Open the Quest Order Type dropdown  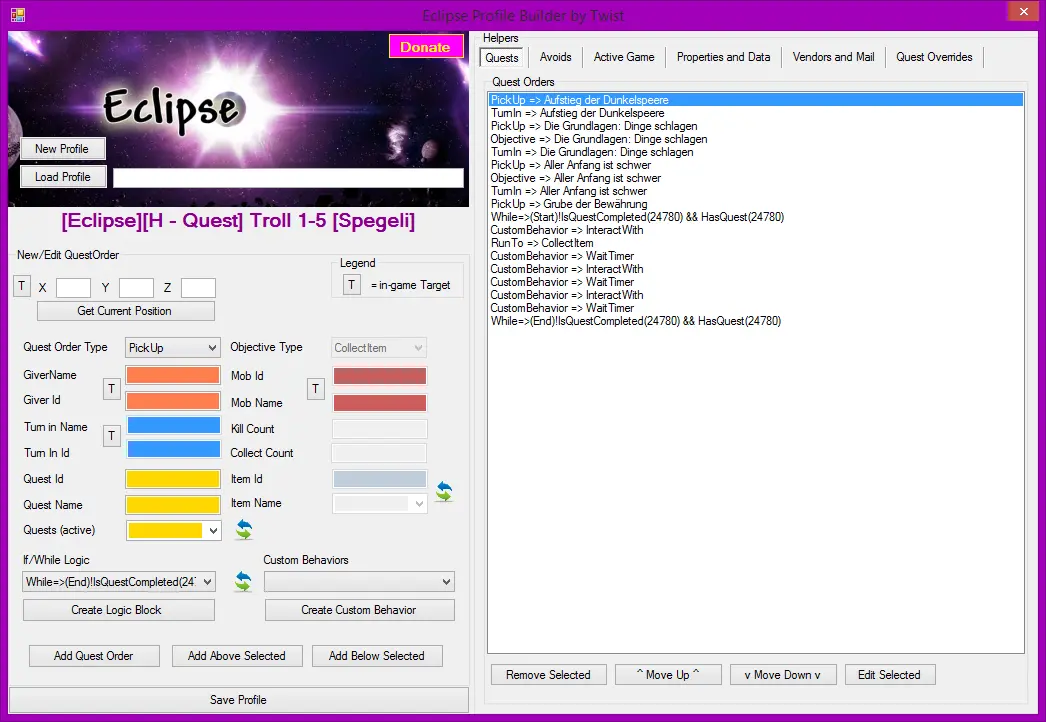173,348
